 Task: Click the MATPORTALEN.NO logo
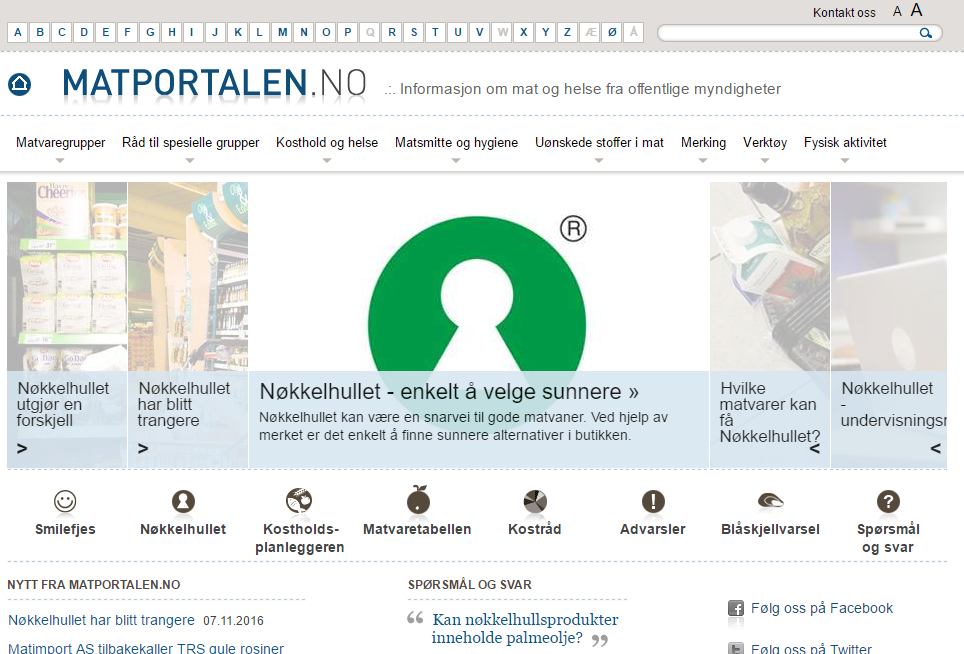pyautogui.click(x=215, y=84)
